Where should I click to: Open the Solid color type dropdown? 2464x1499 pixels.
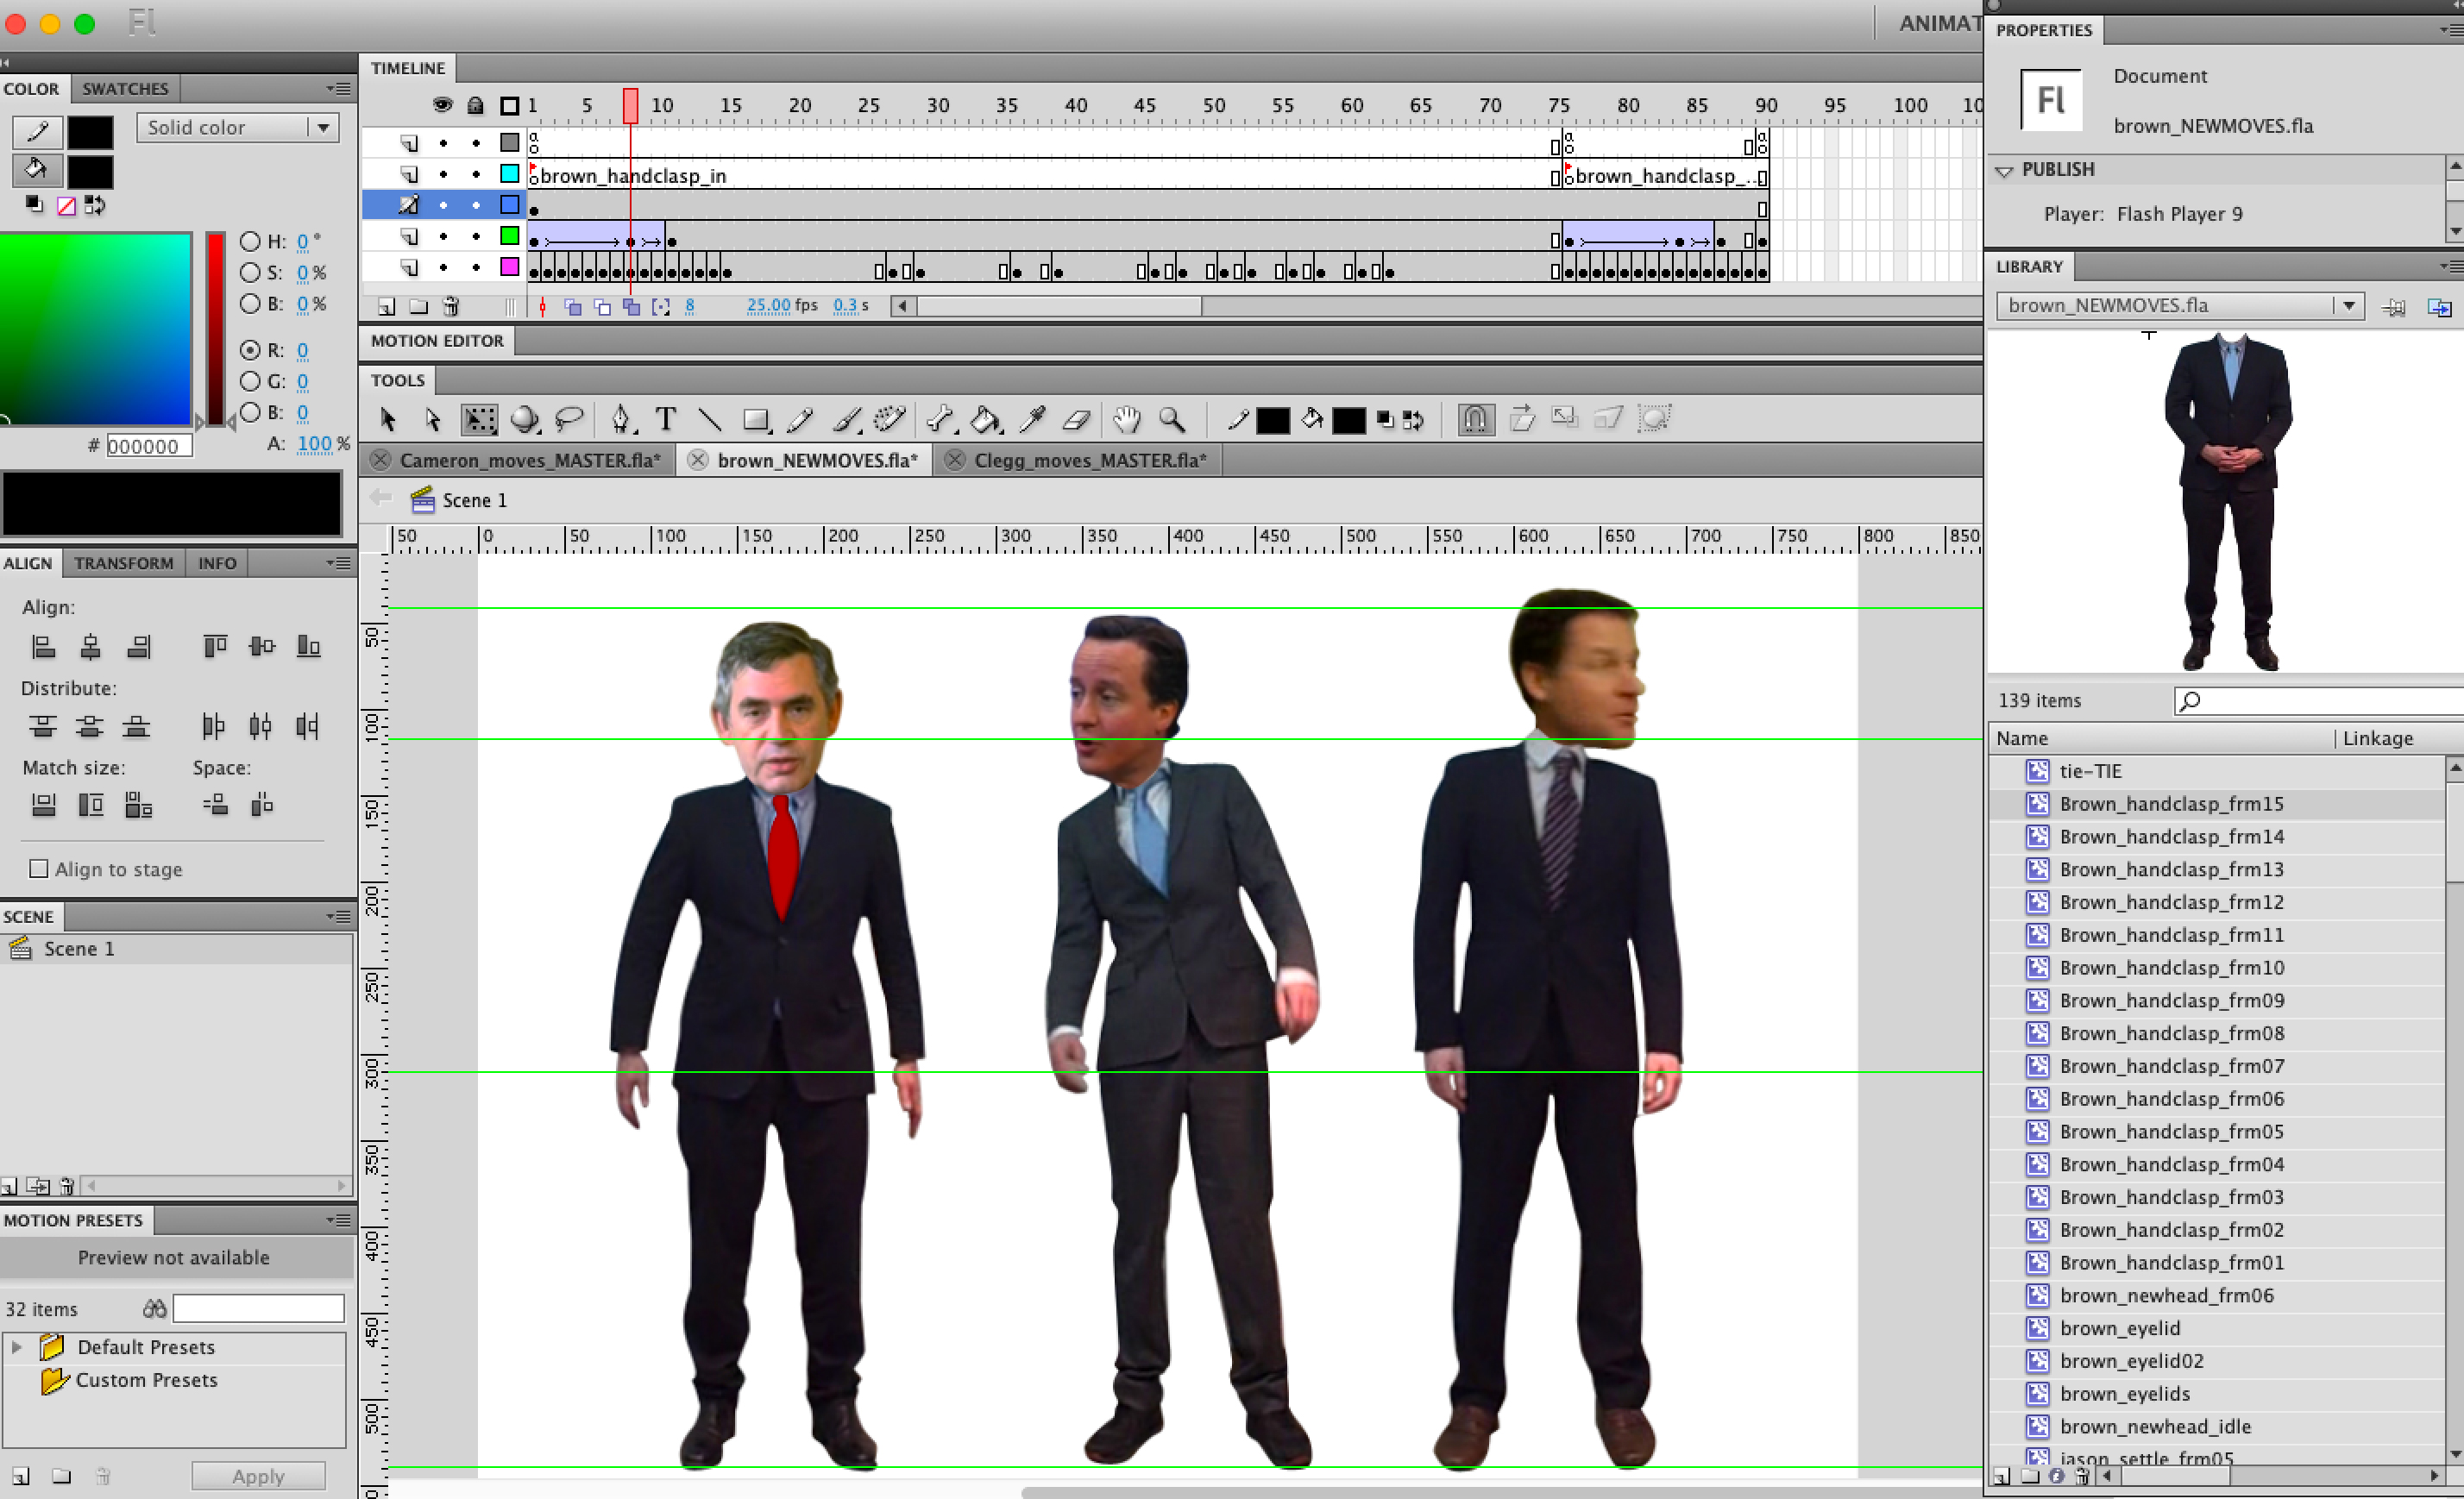[x=237, y=127]
